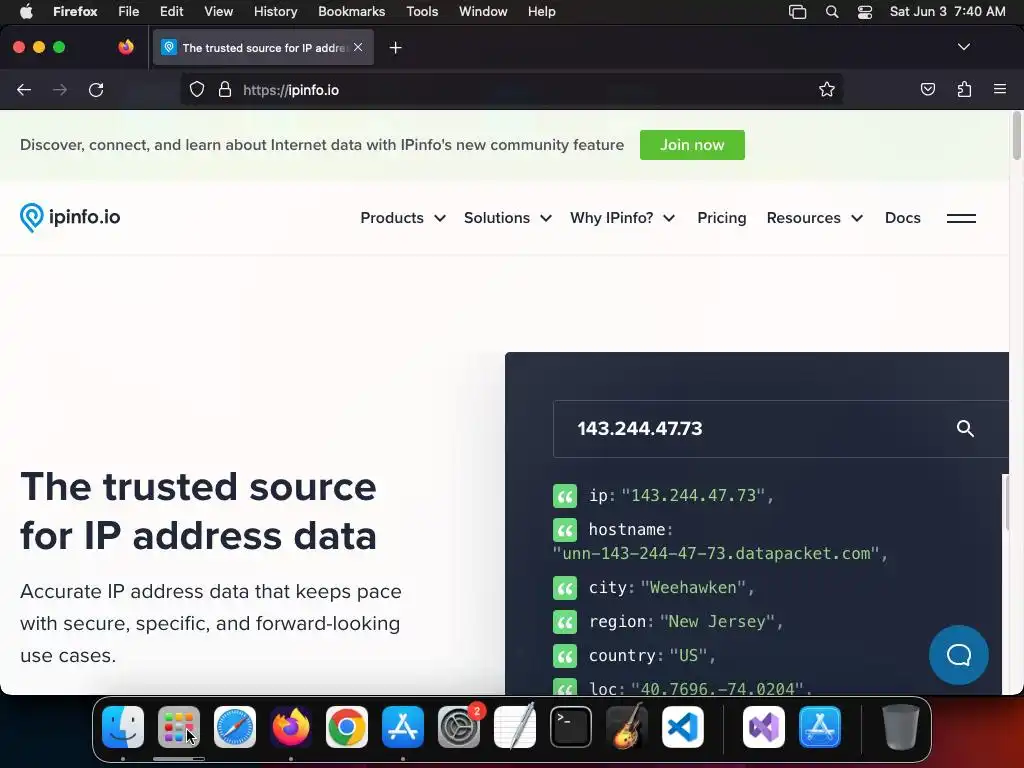
Task: Expand the Products dropdown
Action: coord(403,218)
